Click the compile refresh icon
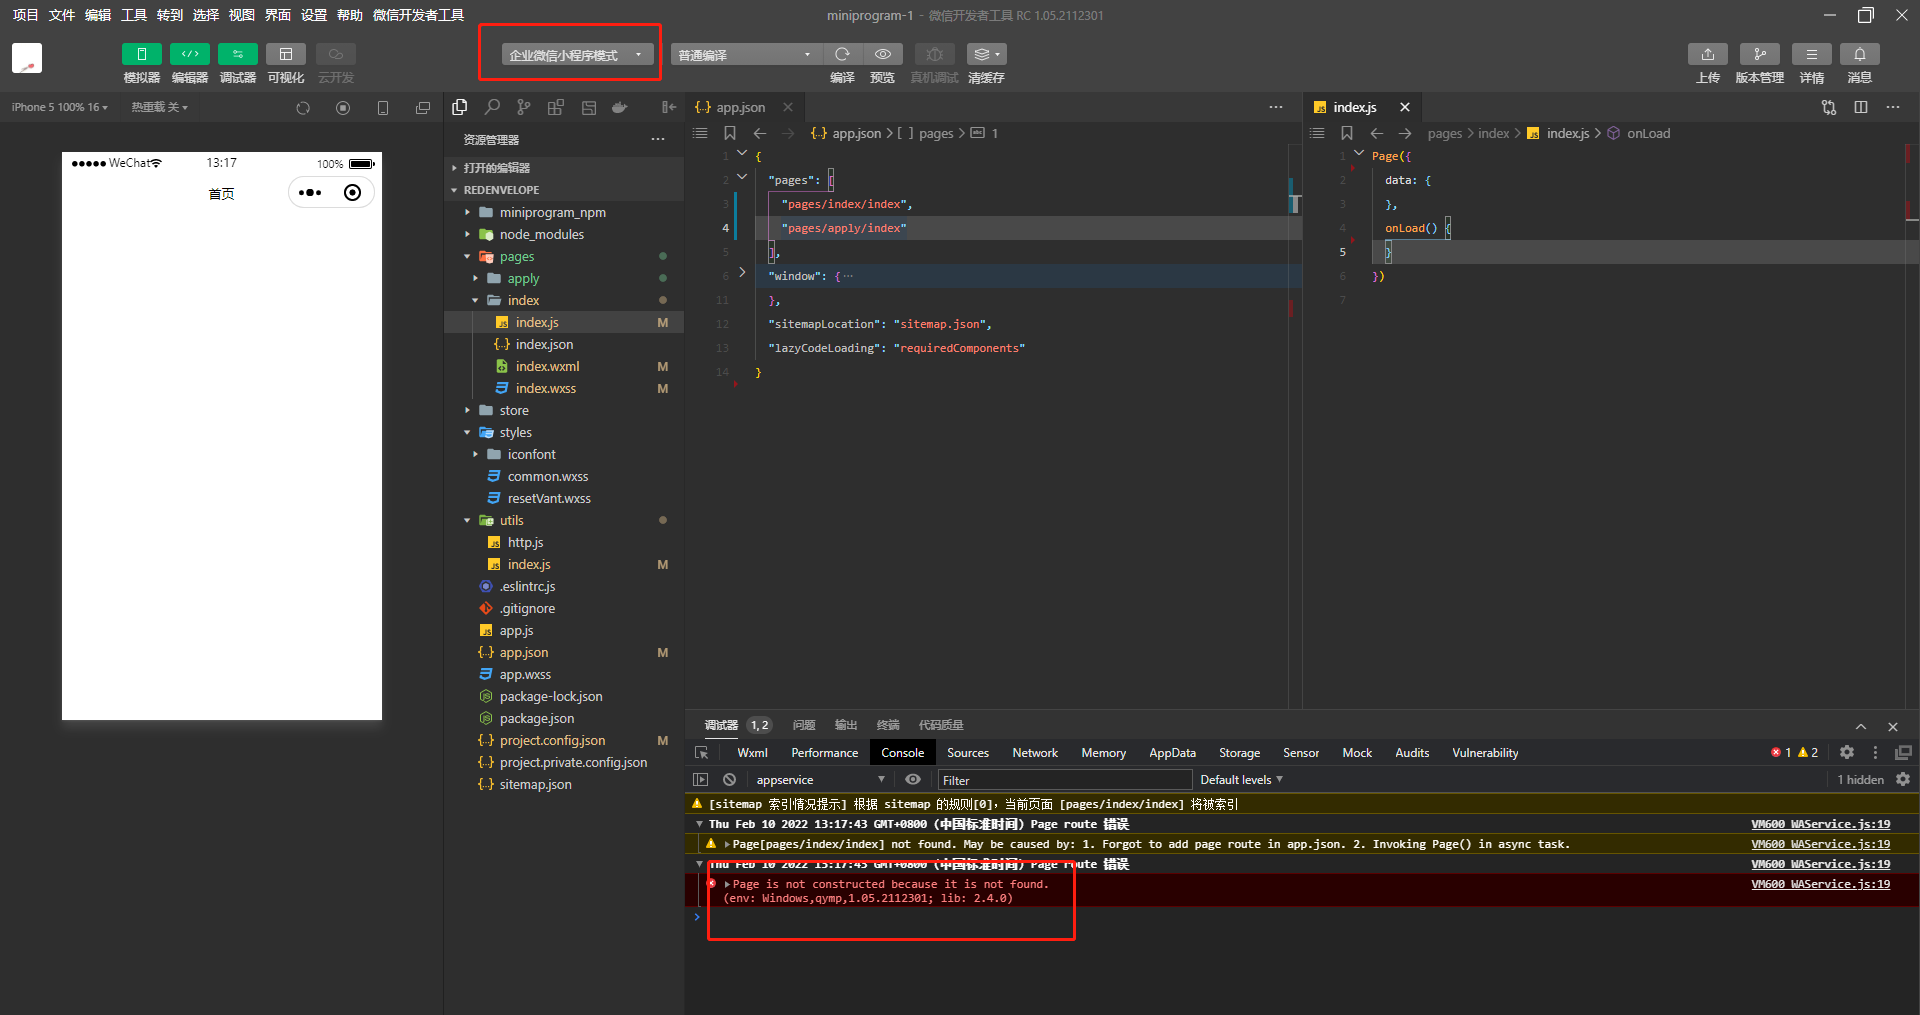The image size is (1920, 1015). click(842, 54)
